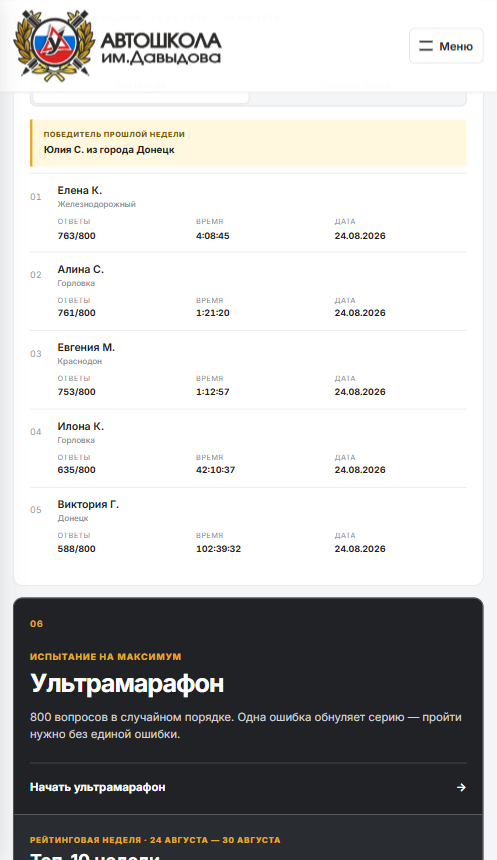497x860 pixels.
Task: Click the orange 06 card number
Action: [36, 624]
